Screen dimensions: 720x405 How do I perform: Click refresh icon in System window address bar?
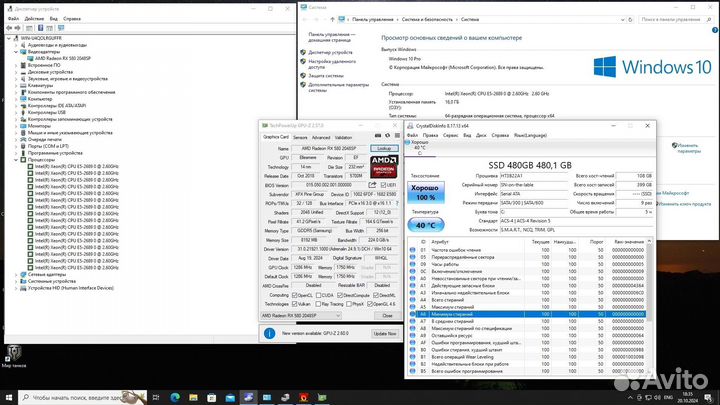click(x=630, y=19)
